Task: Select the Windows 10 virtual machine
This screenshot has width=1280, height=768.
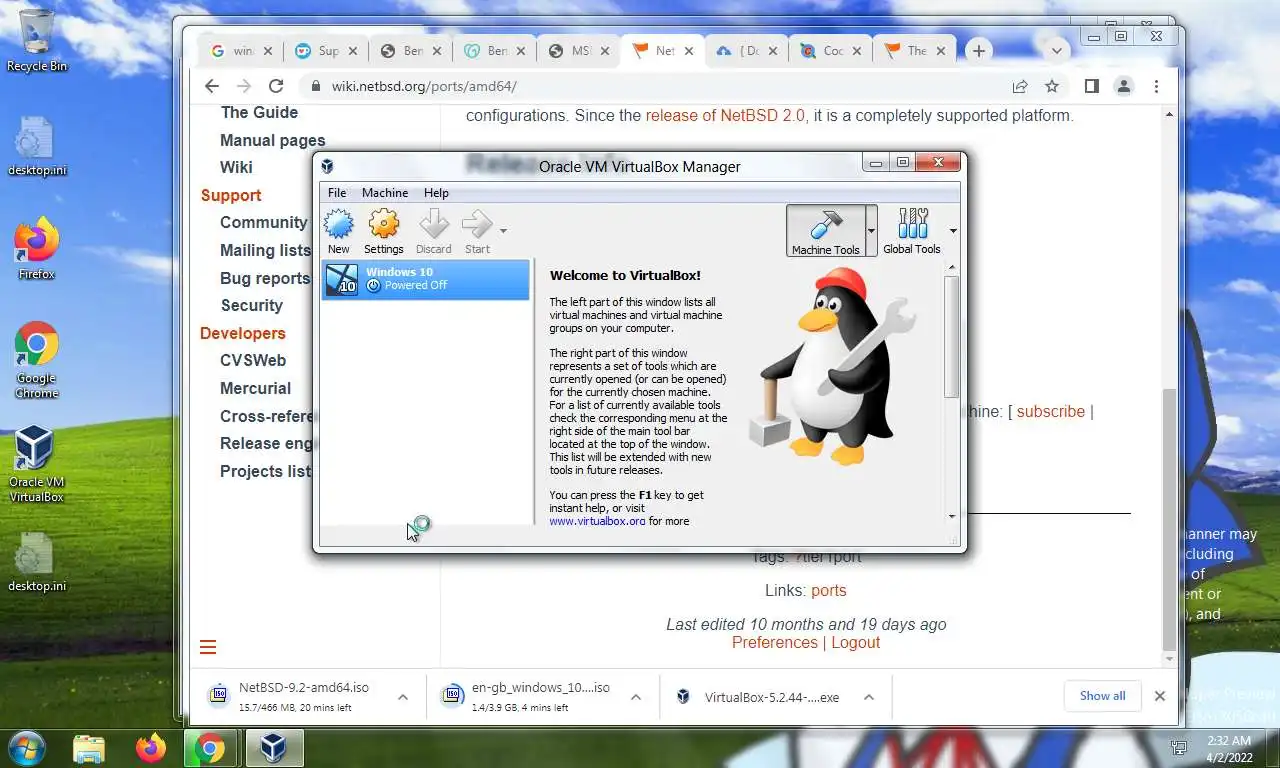Action: (425, 279)
